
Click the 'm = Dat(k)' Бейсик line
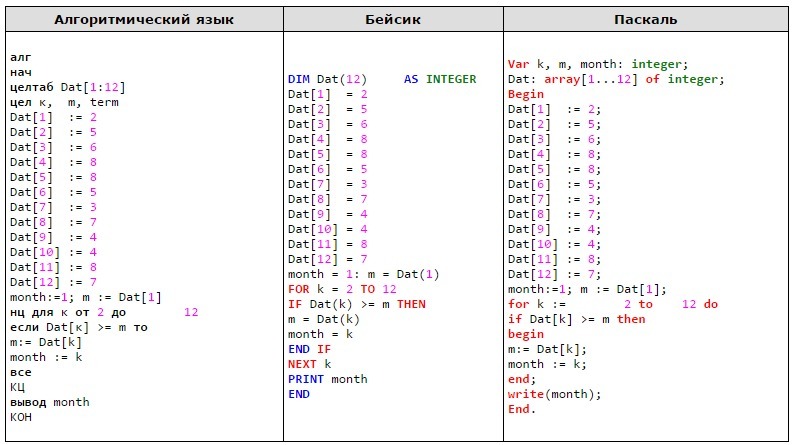(324, 319)
